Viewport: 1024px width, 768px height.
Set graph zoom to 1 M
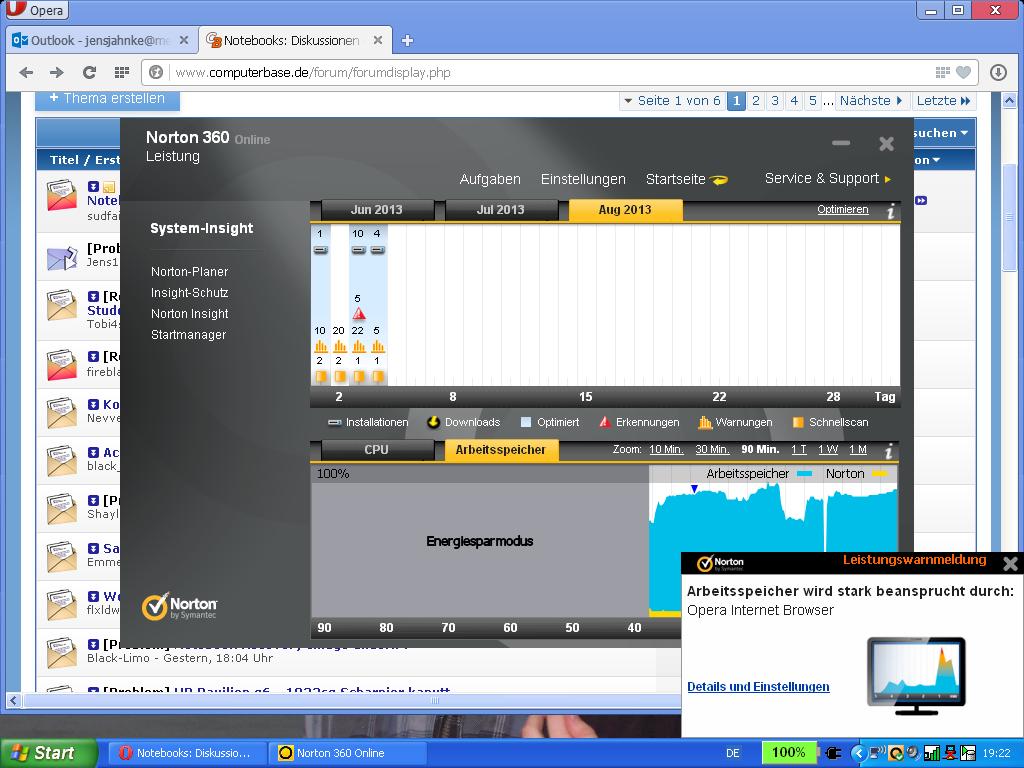(x=857, y=449)
